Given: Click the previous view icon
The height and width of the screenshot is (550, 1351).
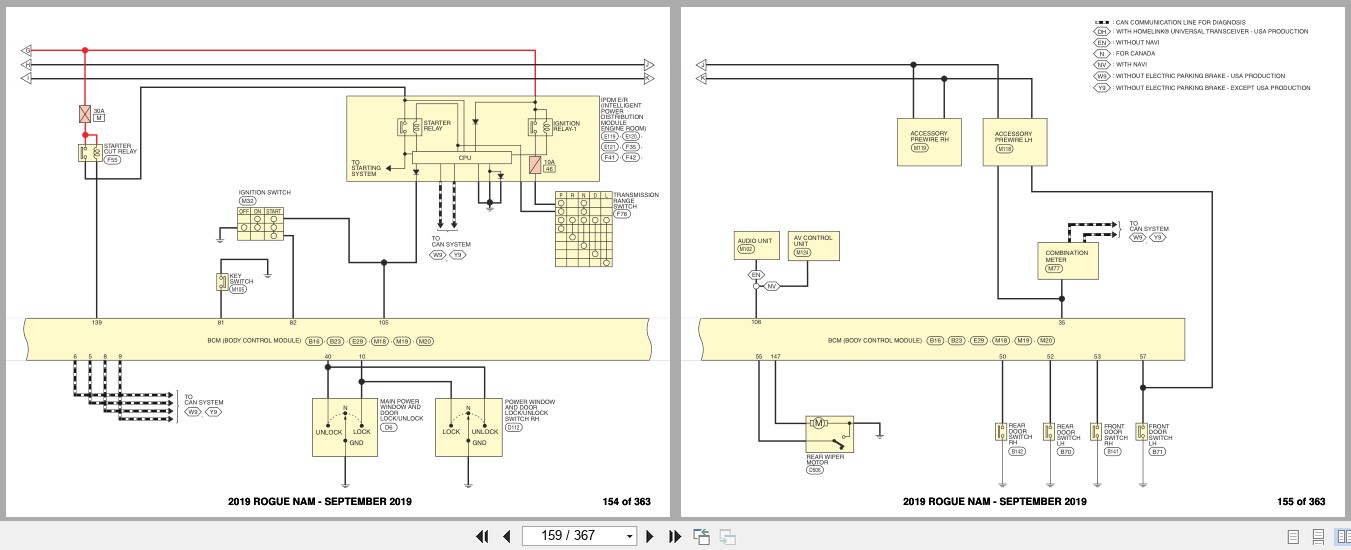Looking at the screenshot, I should [702, 536].
